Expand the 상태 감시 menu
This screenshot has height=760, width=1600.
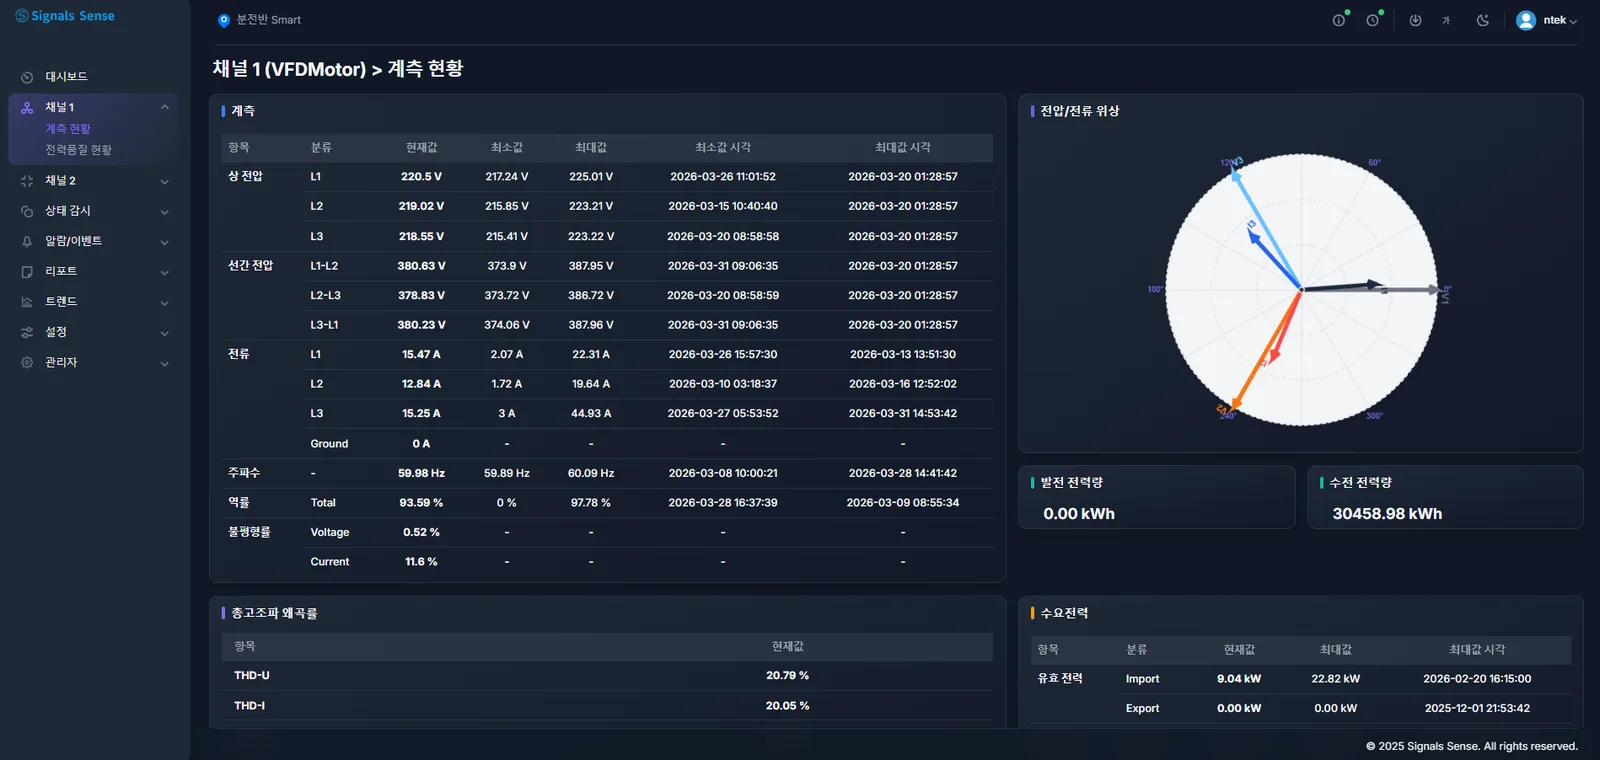95,211
